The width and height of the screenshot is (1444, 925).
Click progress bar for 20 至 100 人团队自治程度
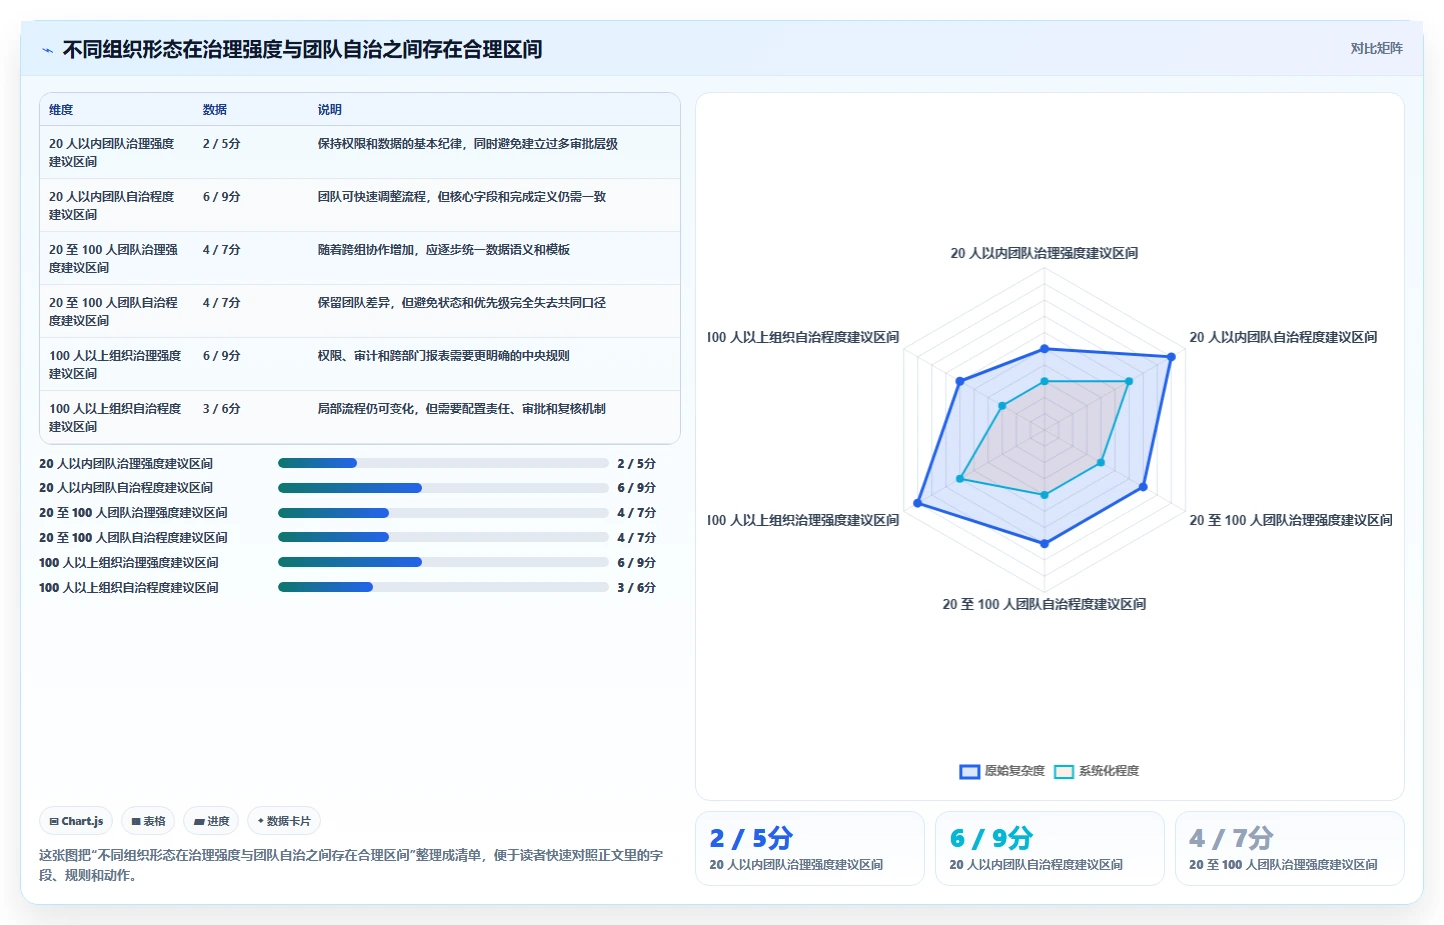[443, 537]
